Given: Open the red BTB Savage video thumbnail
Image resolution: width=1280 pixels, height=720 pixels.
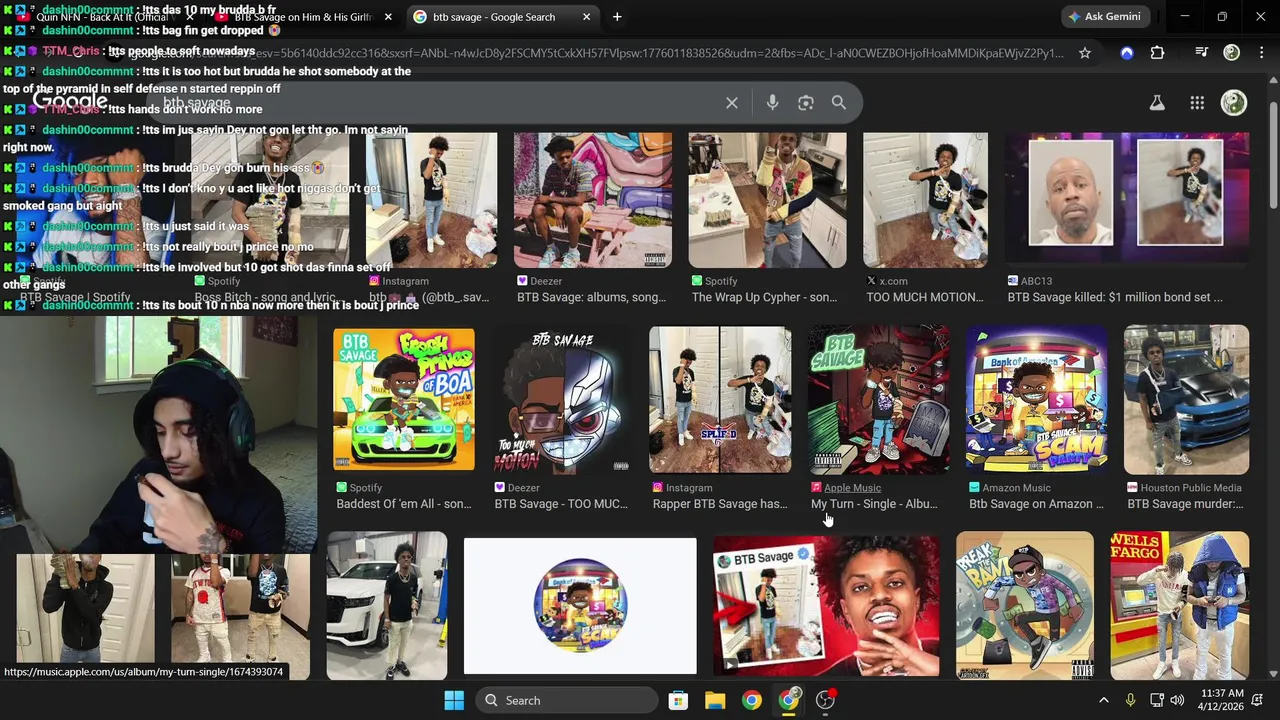Looking at the screenshot, I should (x=826, y=604).
